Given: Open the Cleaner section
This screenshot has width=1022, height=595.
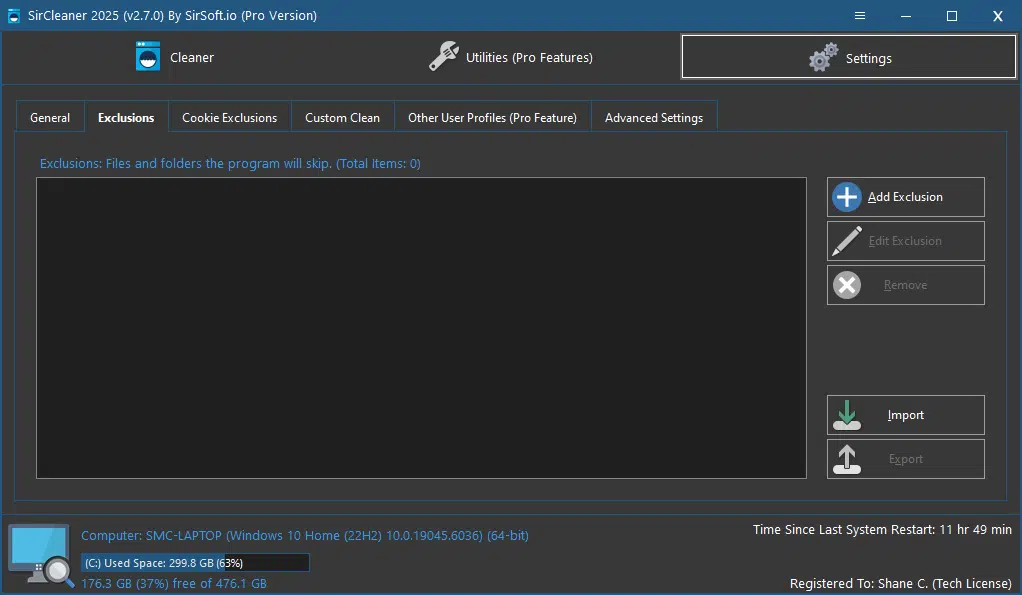Looking at the screenshot, I should click(x=174, y=57).
